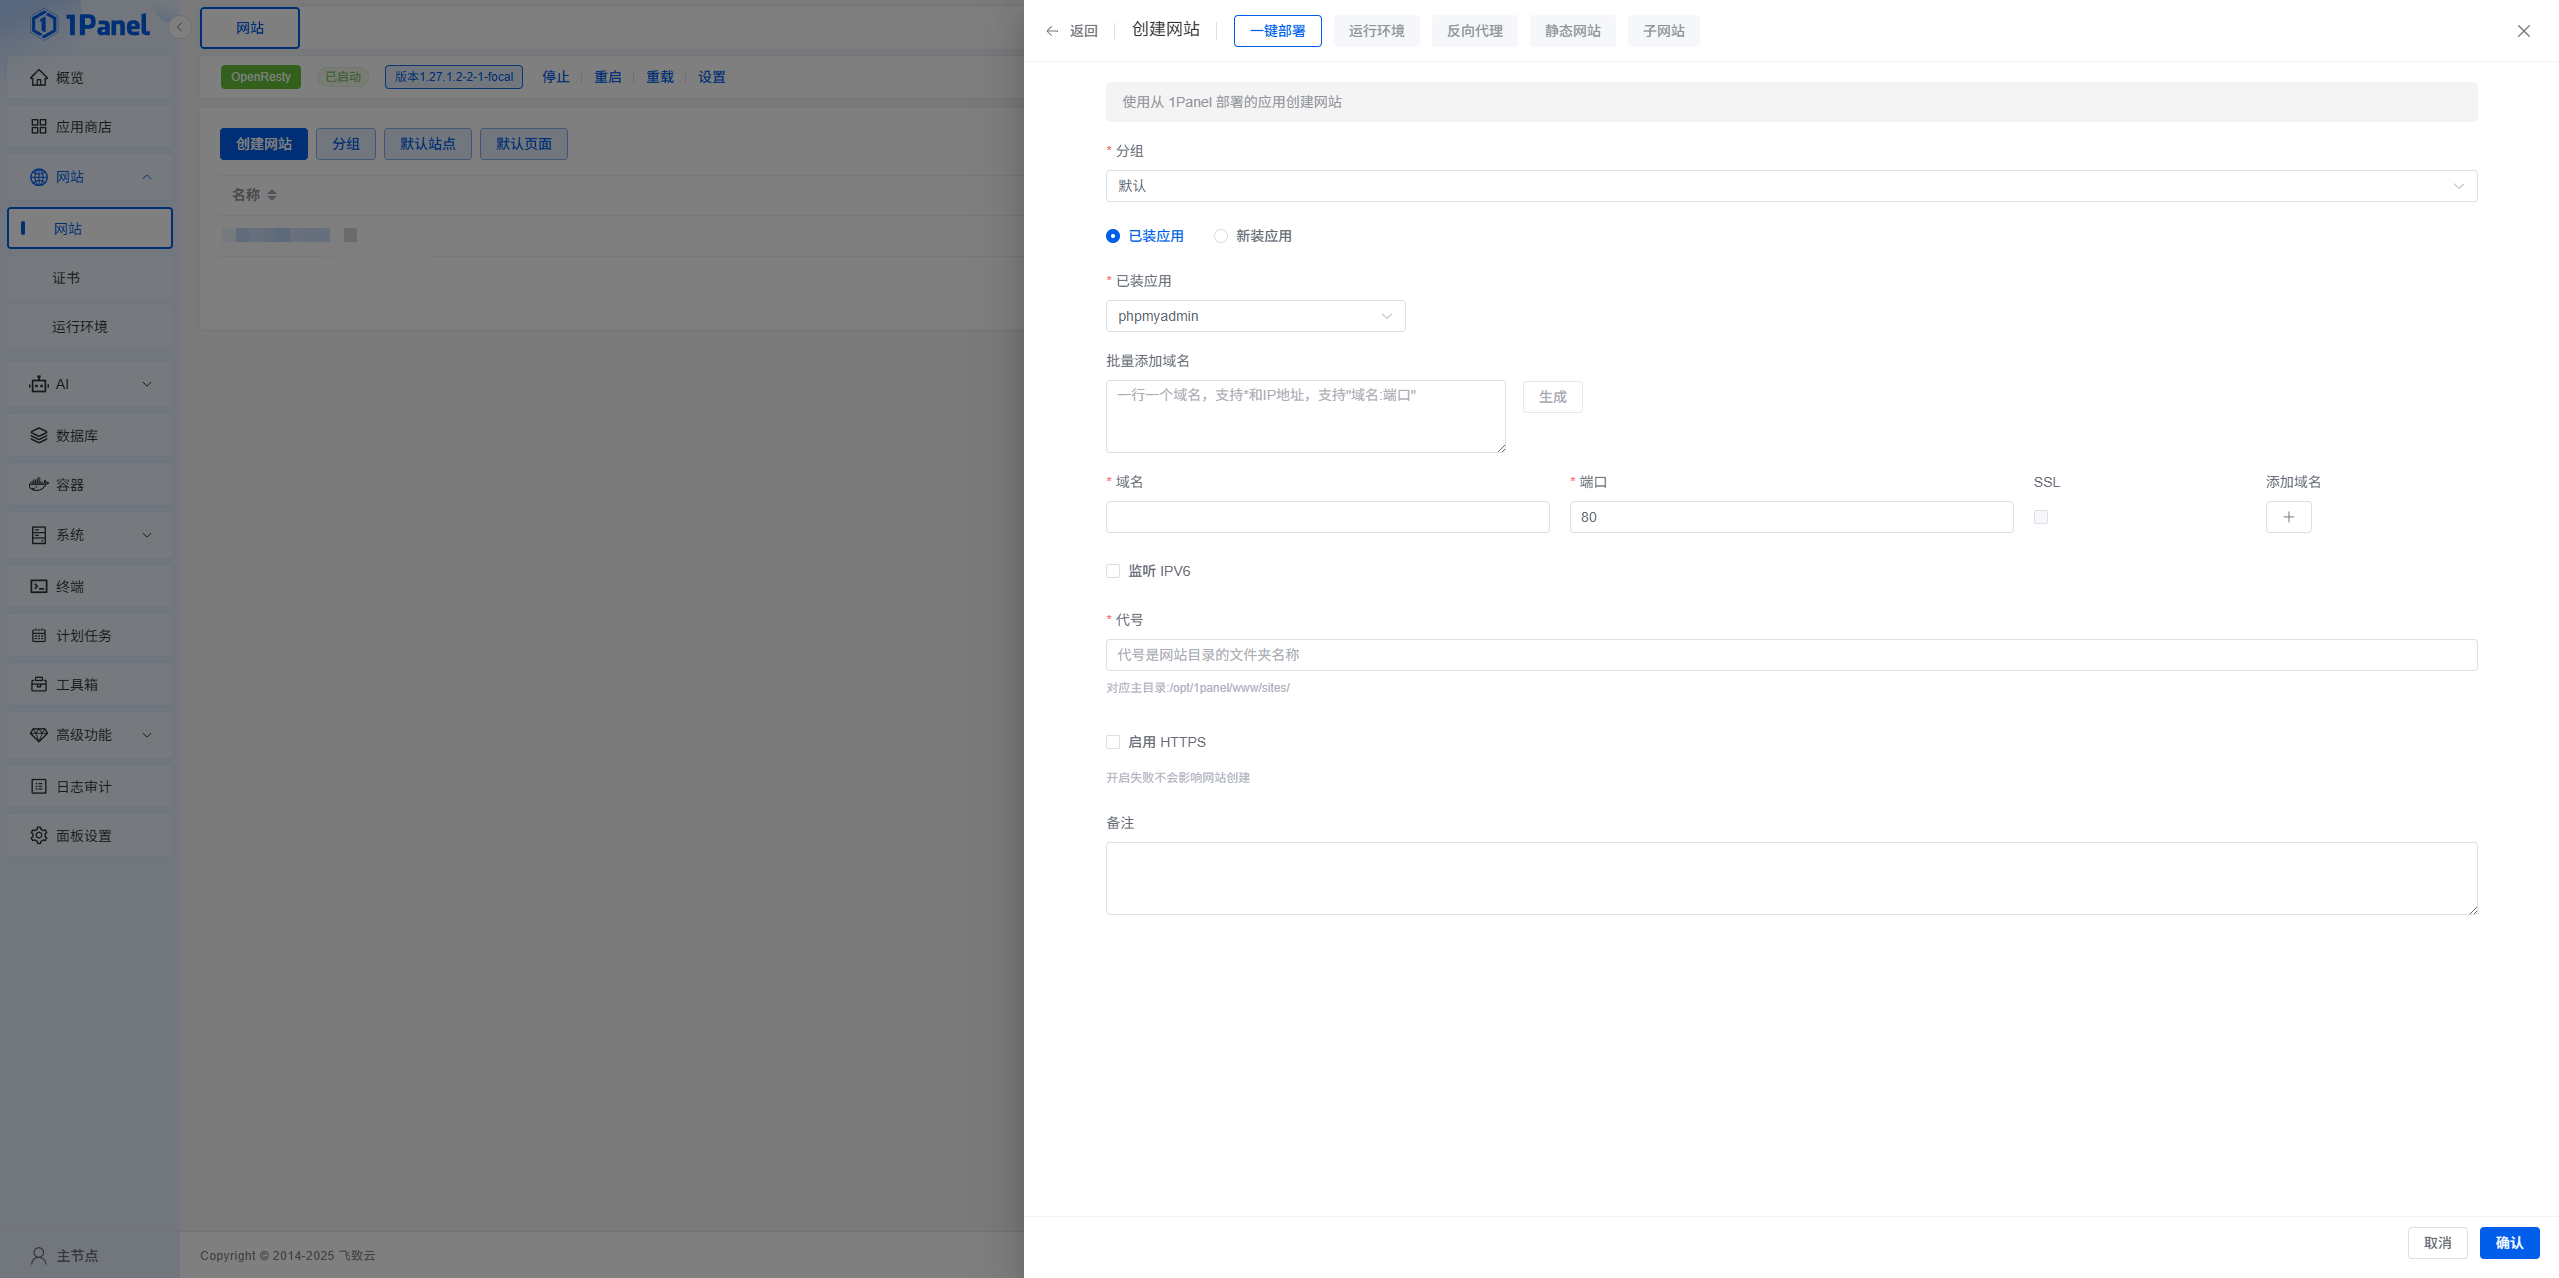
Task: Open 面板设置 via the gear icon
Action: tap(39, 836)
